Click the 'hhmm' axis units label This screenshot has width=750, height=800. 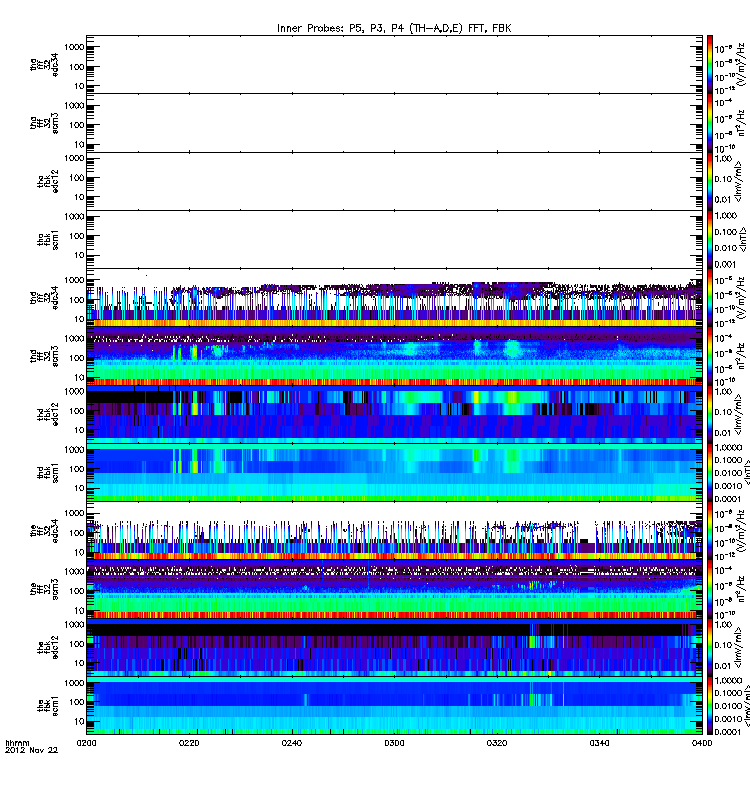(x=17, y=743)
